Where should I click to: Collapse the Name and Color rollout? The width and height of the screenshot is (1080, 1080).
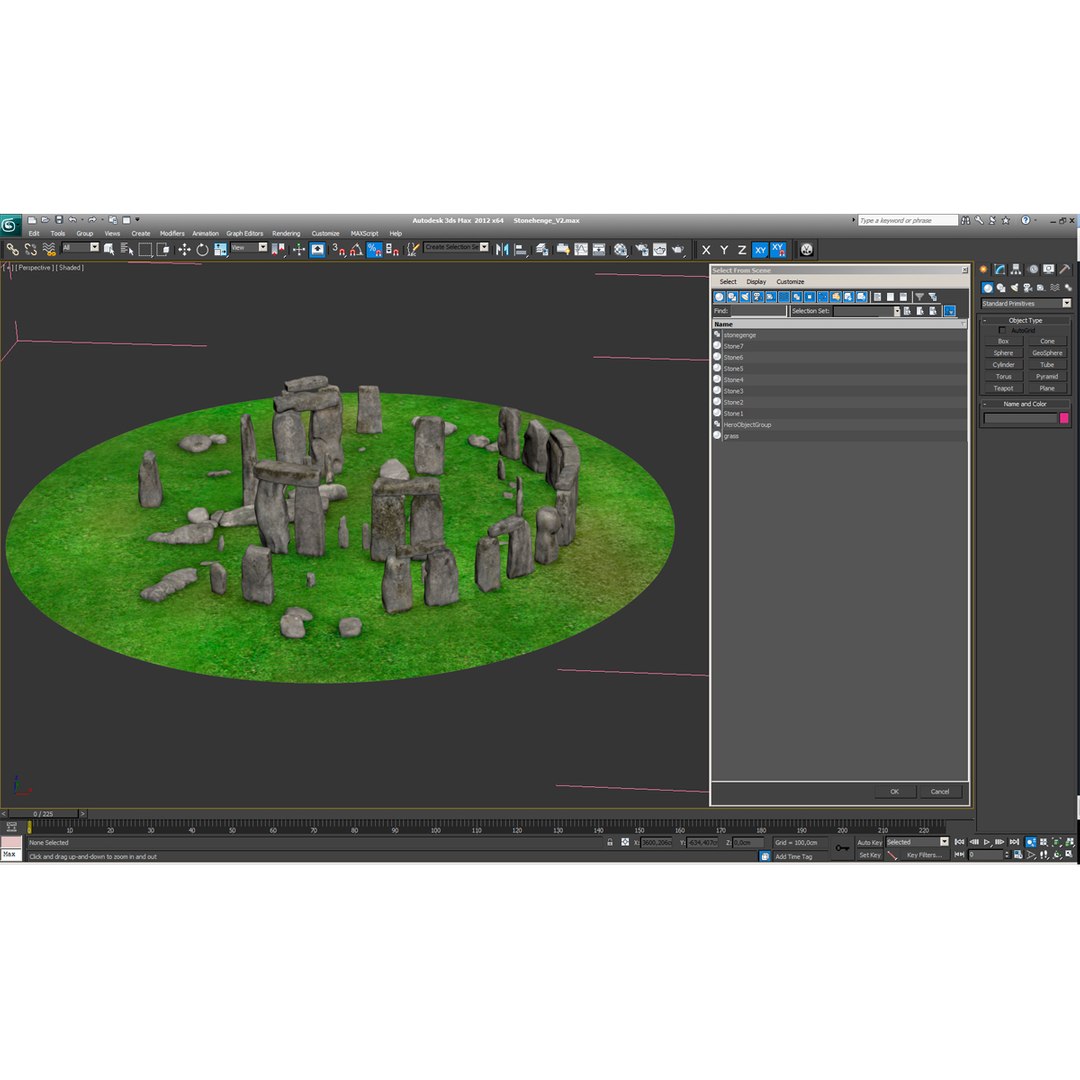tap(1025, 404)
